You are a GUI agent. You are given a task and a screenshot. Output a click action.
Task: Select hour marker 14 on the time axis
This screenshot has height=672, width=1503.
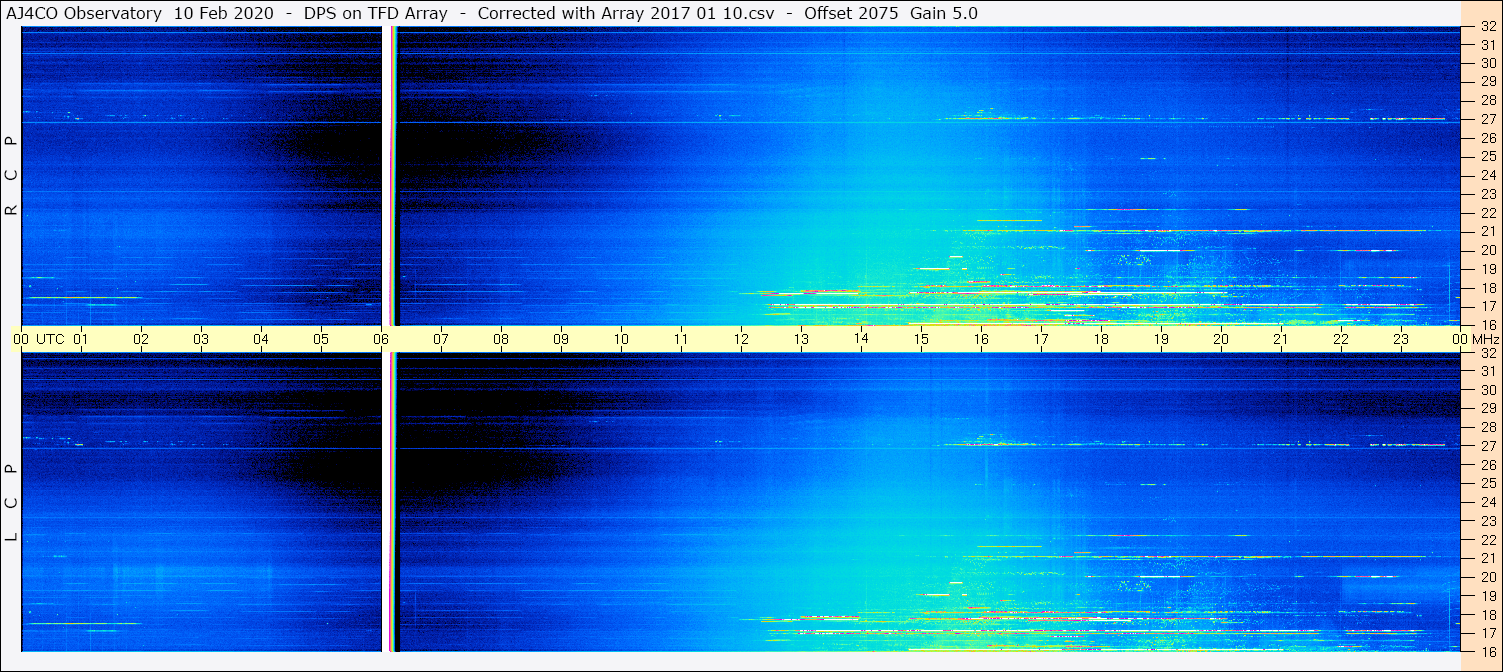coord(861,338)
